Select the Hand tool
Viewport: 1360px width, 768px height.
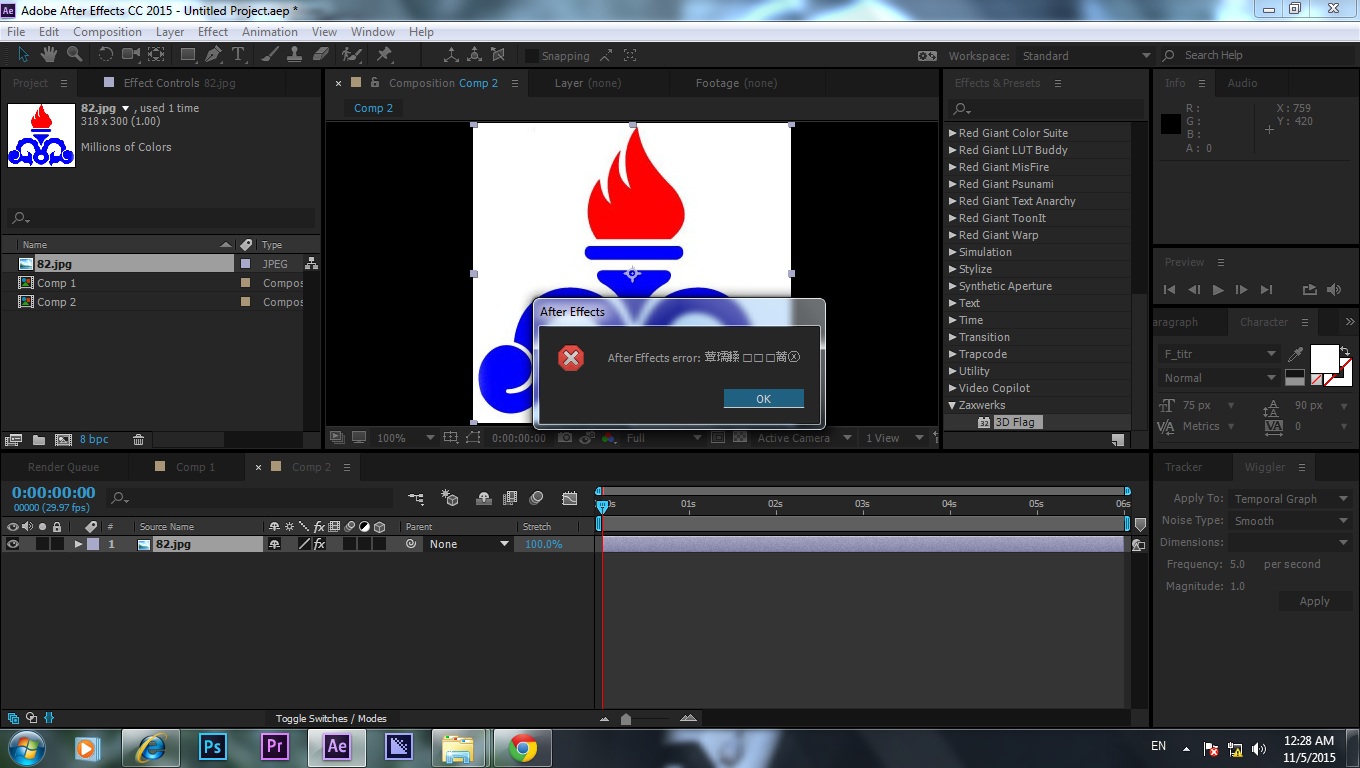click(x=49, y=55)
